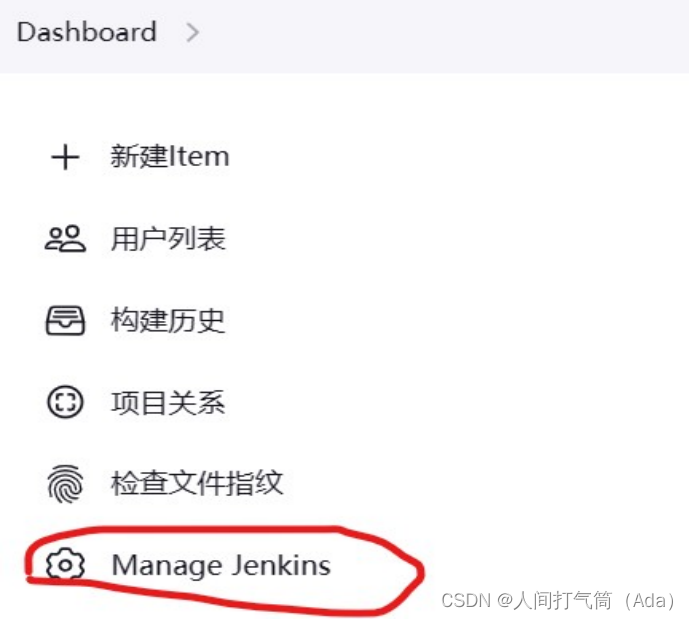Open the Dashboard breadcrumb link

coord(87,32)
